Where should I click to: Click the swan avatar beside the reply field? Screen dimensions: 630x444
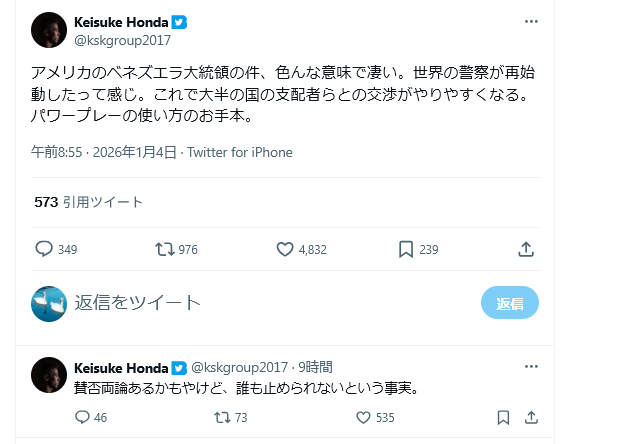[49, 303]
